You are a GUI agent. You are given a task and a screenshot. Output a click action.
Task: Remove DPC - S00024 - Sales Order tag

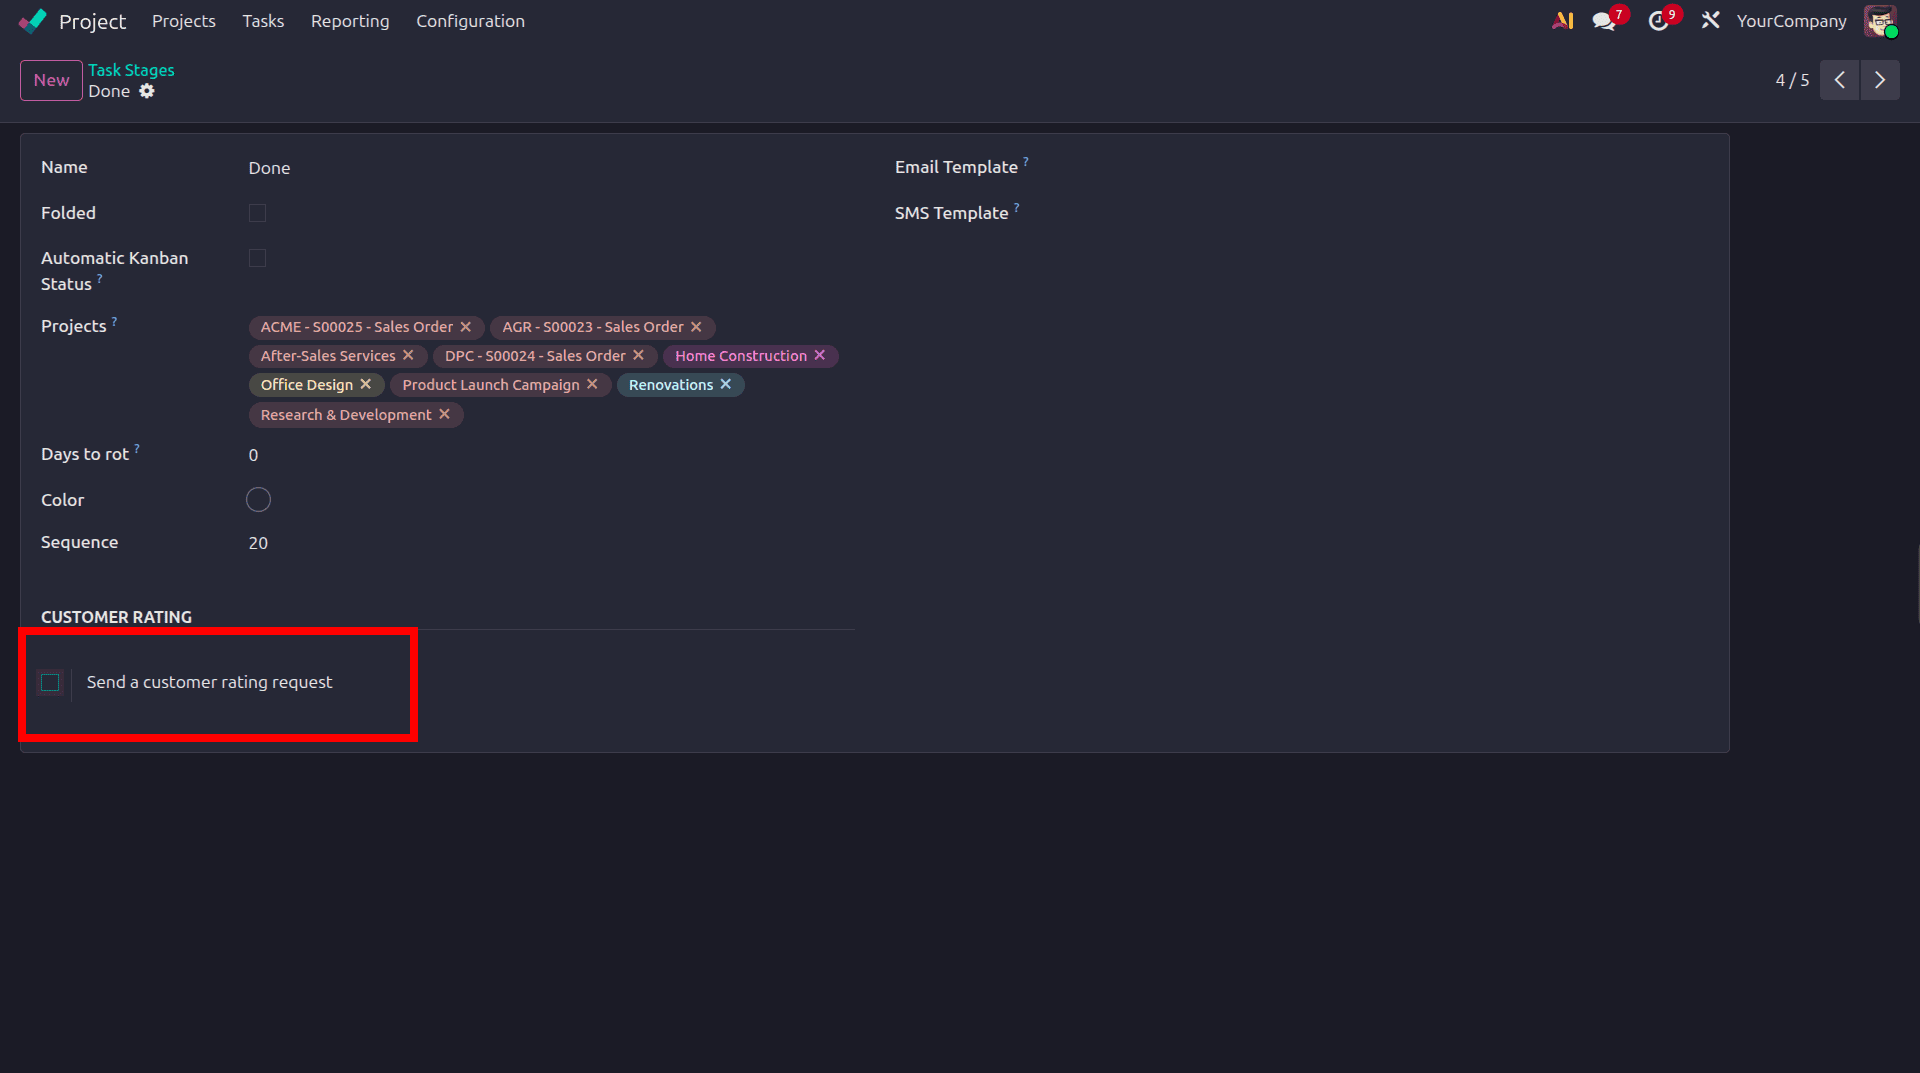click(638, 355)
